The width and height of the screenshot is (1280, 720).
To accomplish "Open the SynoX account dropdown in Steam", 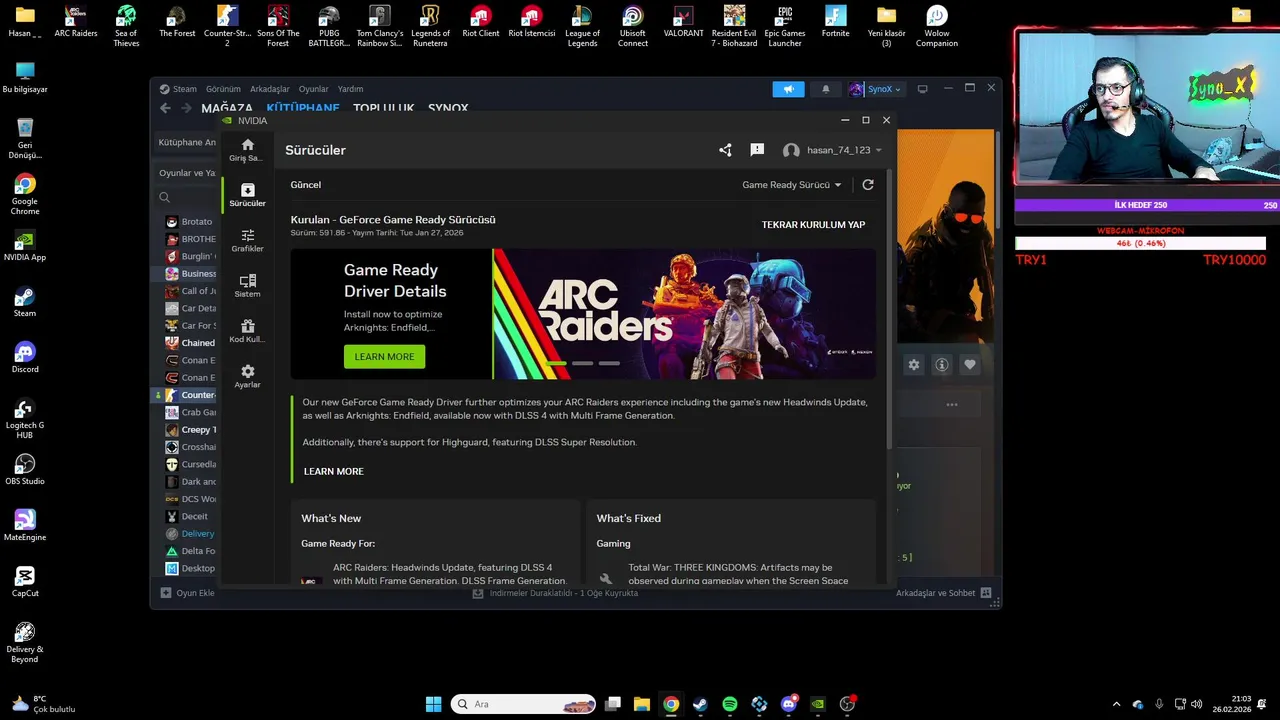I will tap(876, 89).
